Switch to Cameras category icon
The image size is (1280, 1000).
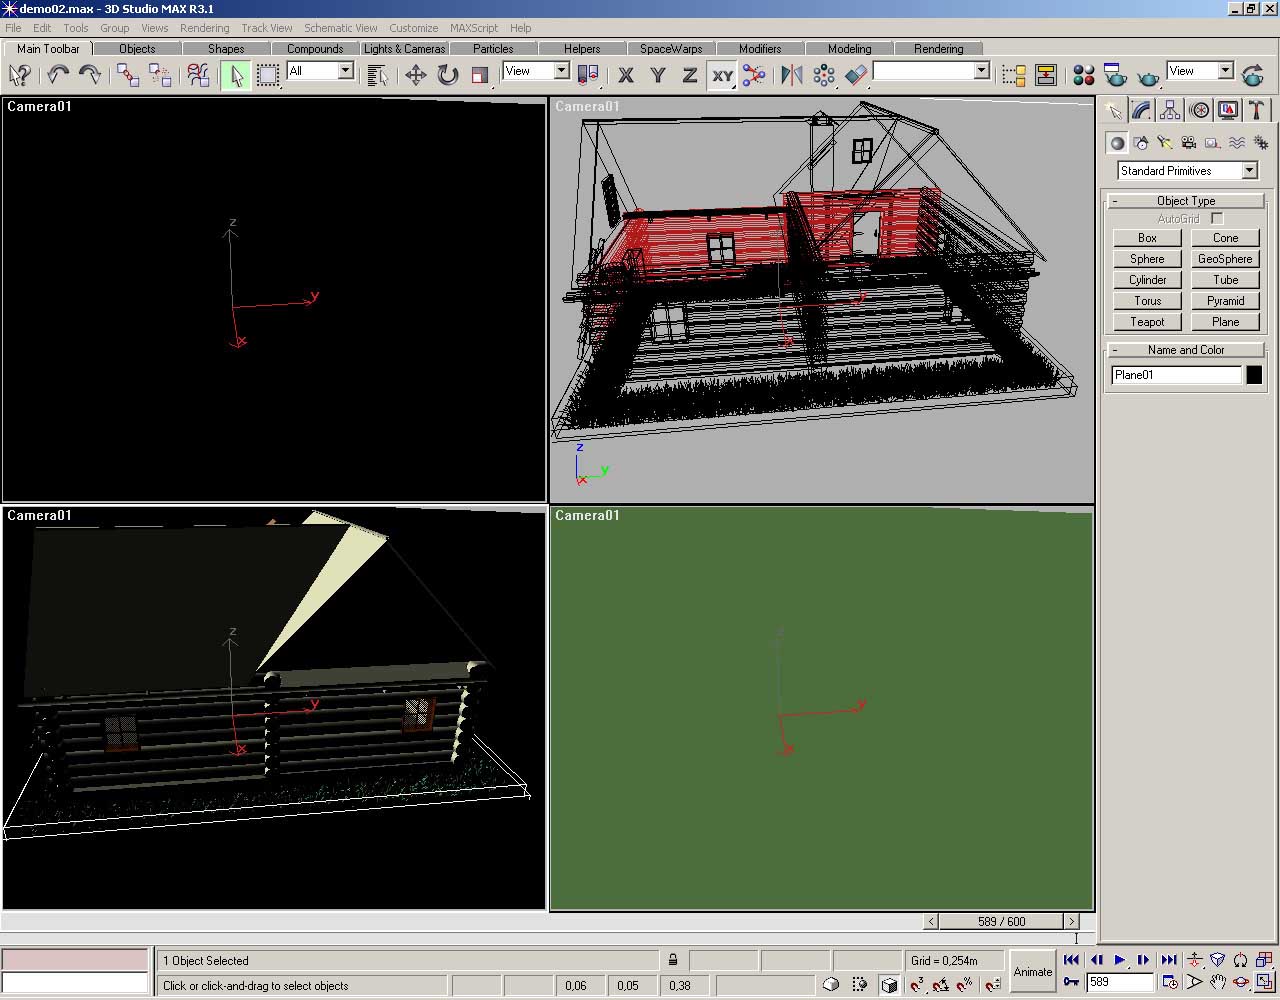[1189, 143]
